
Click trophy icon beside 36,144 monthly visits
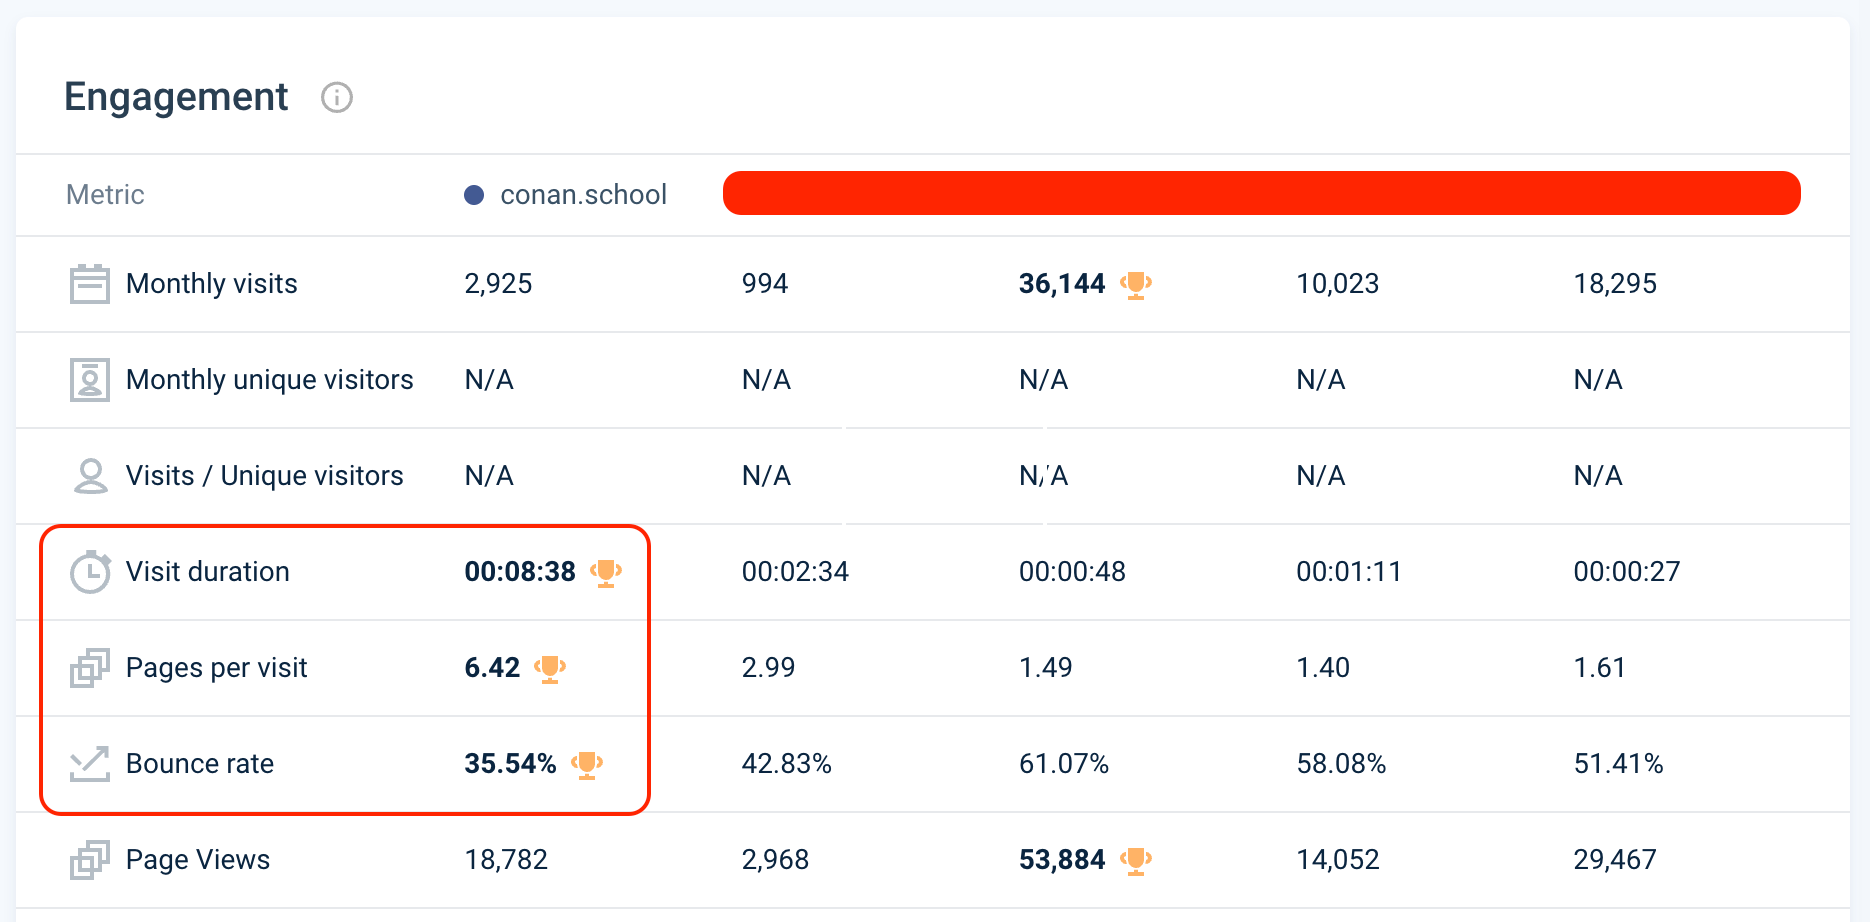click(x=1136, y=285)
